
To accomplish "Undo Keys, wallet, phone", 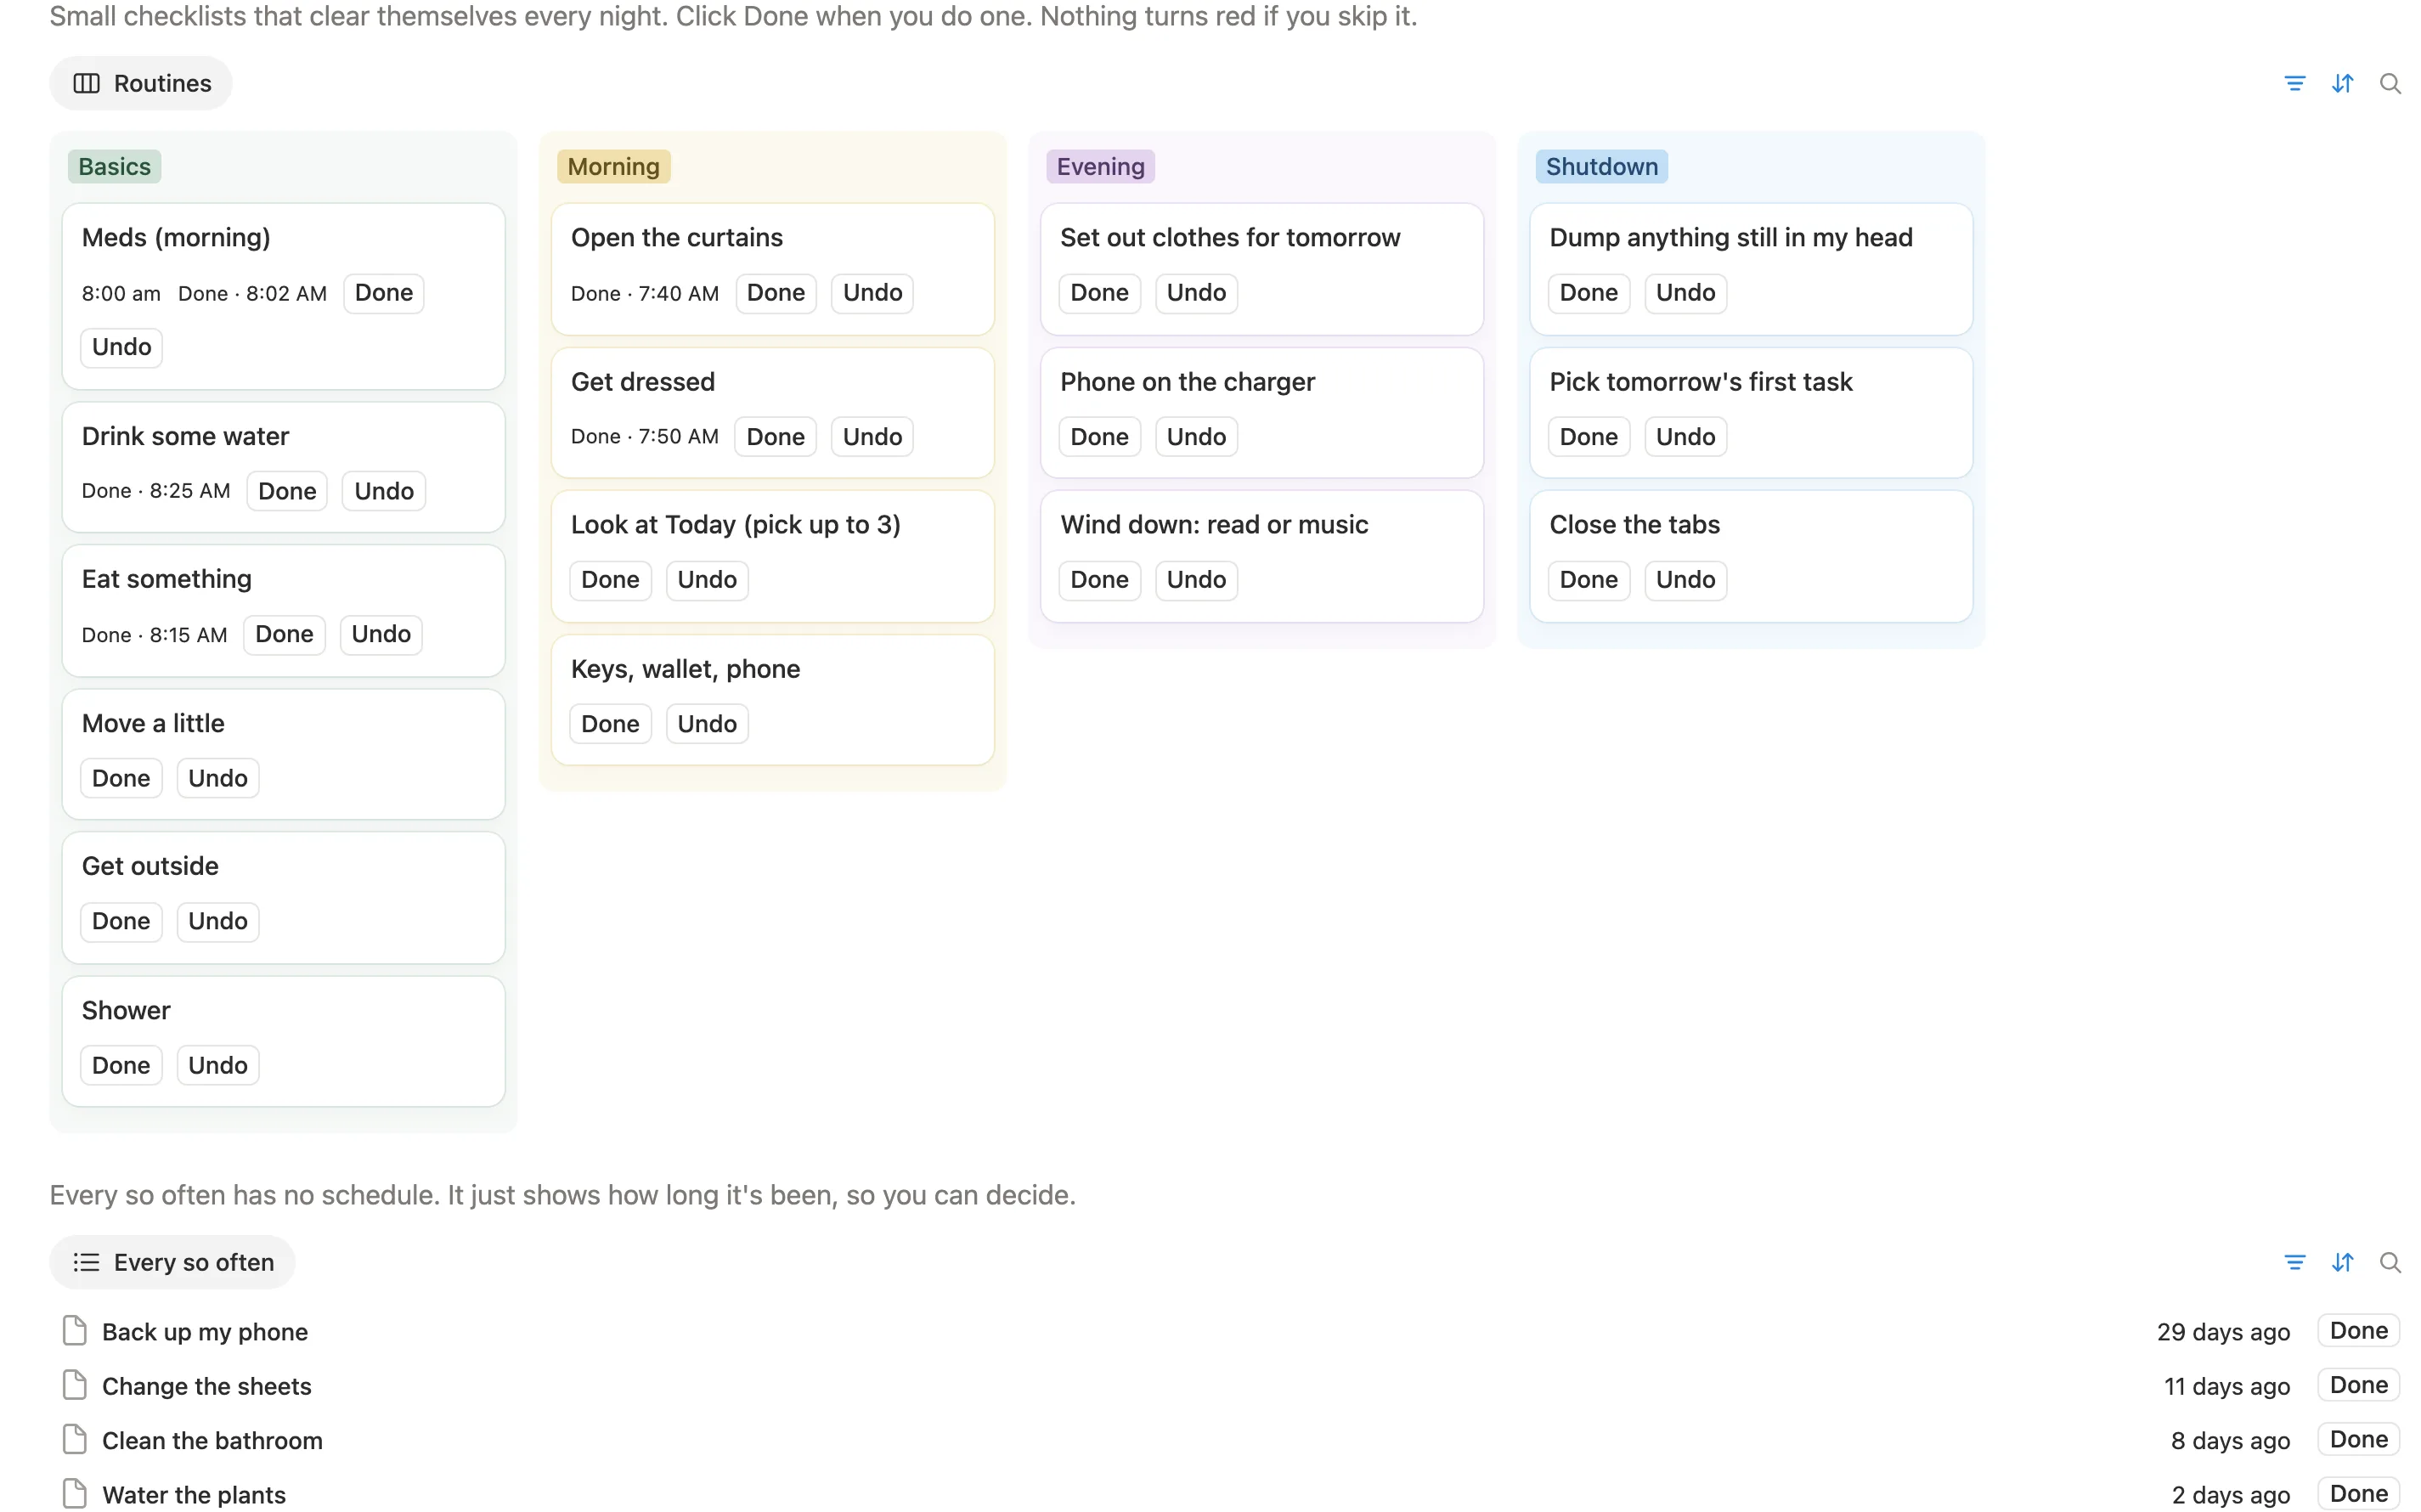I will tap(707, 724).
